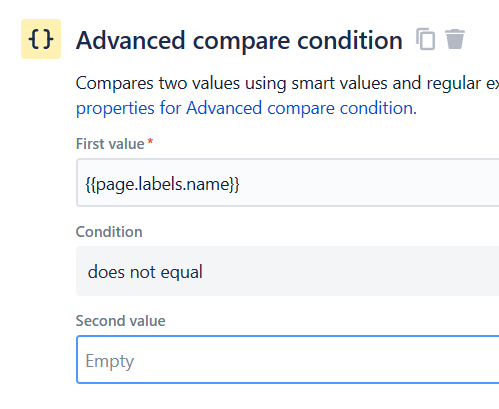The width and height of the screenshot is (499, 409).
Task: Select the {{page.labels.name}} smart value text
Action: [x=162, y=184]
